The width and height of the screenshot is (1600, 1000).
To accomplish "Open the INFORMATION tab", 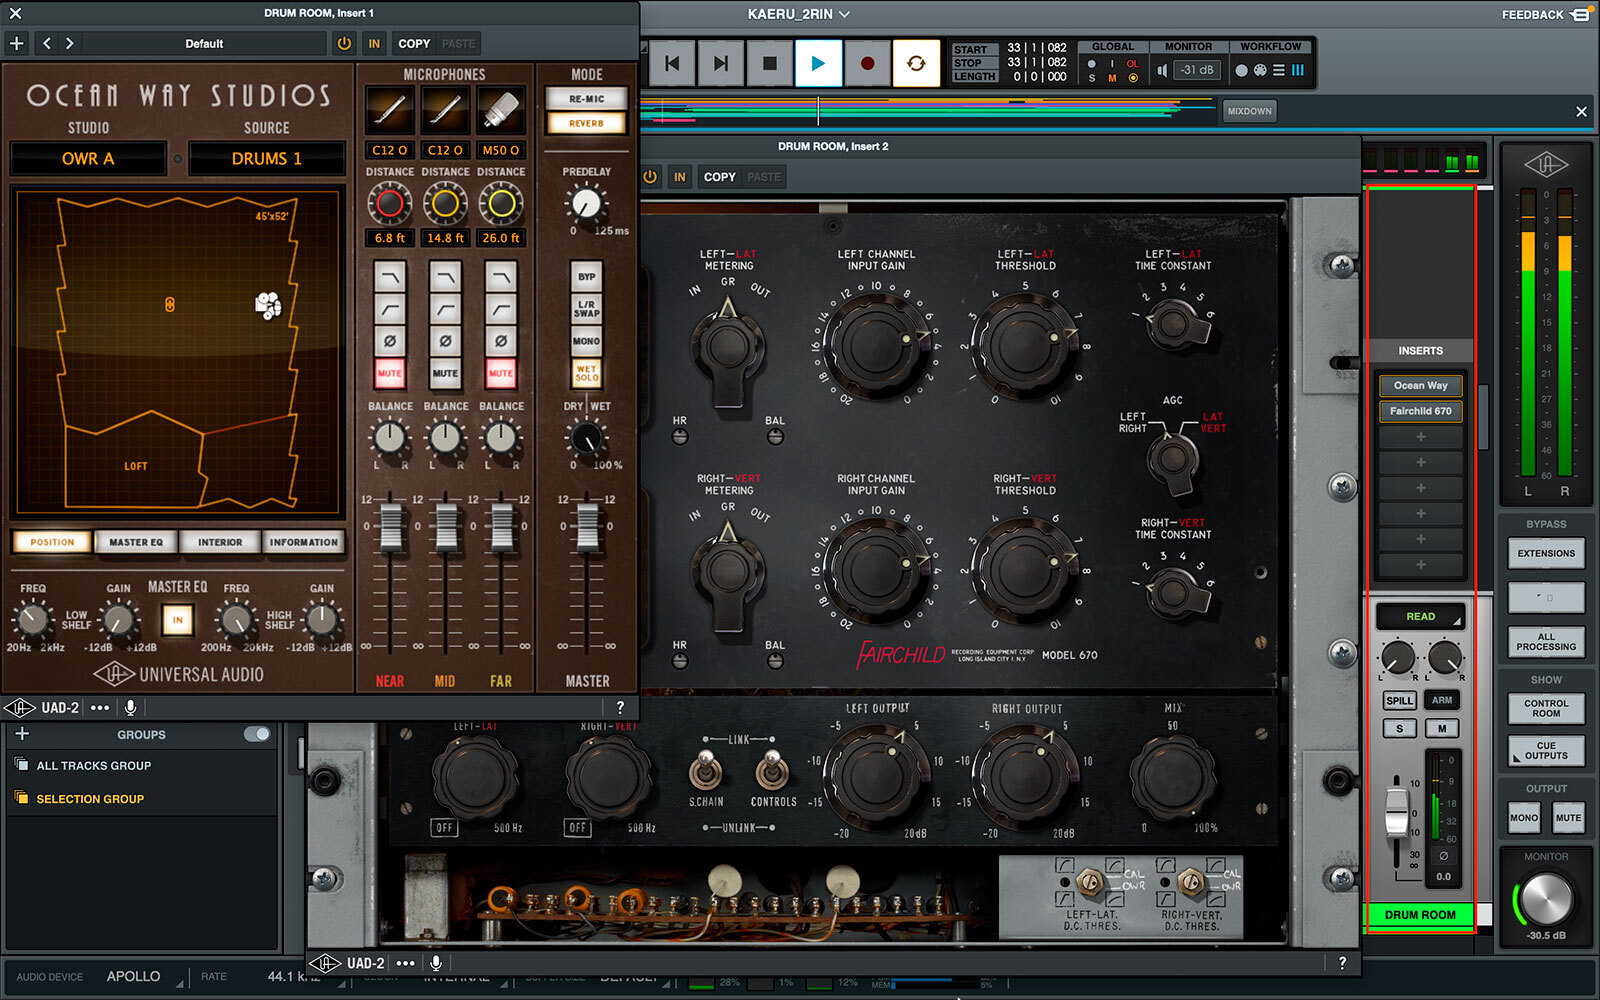I will 303,542.
